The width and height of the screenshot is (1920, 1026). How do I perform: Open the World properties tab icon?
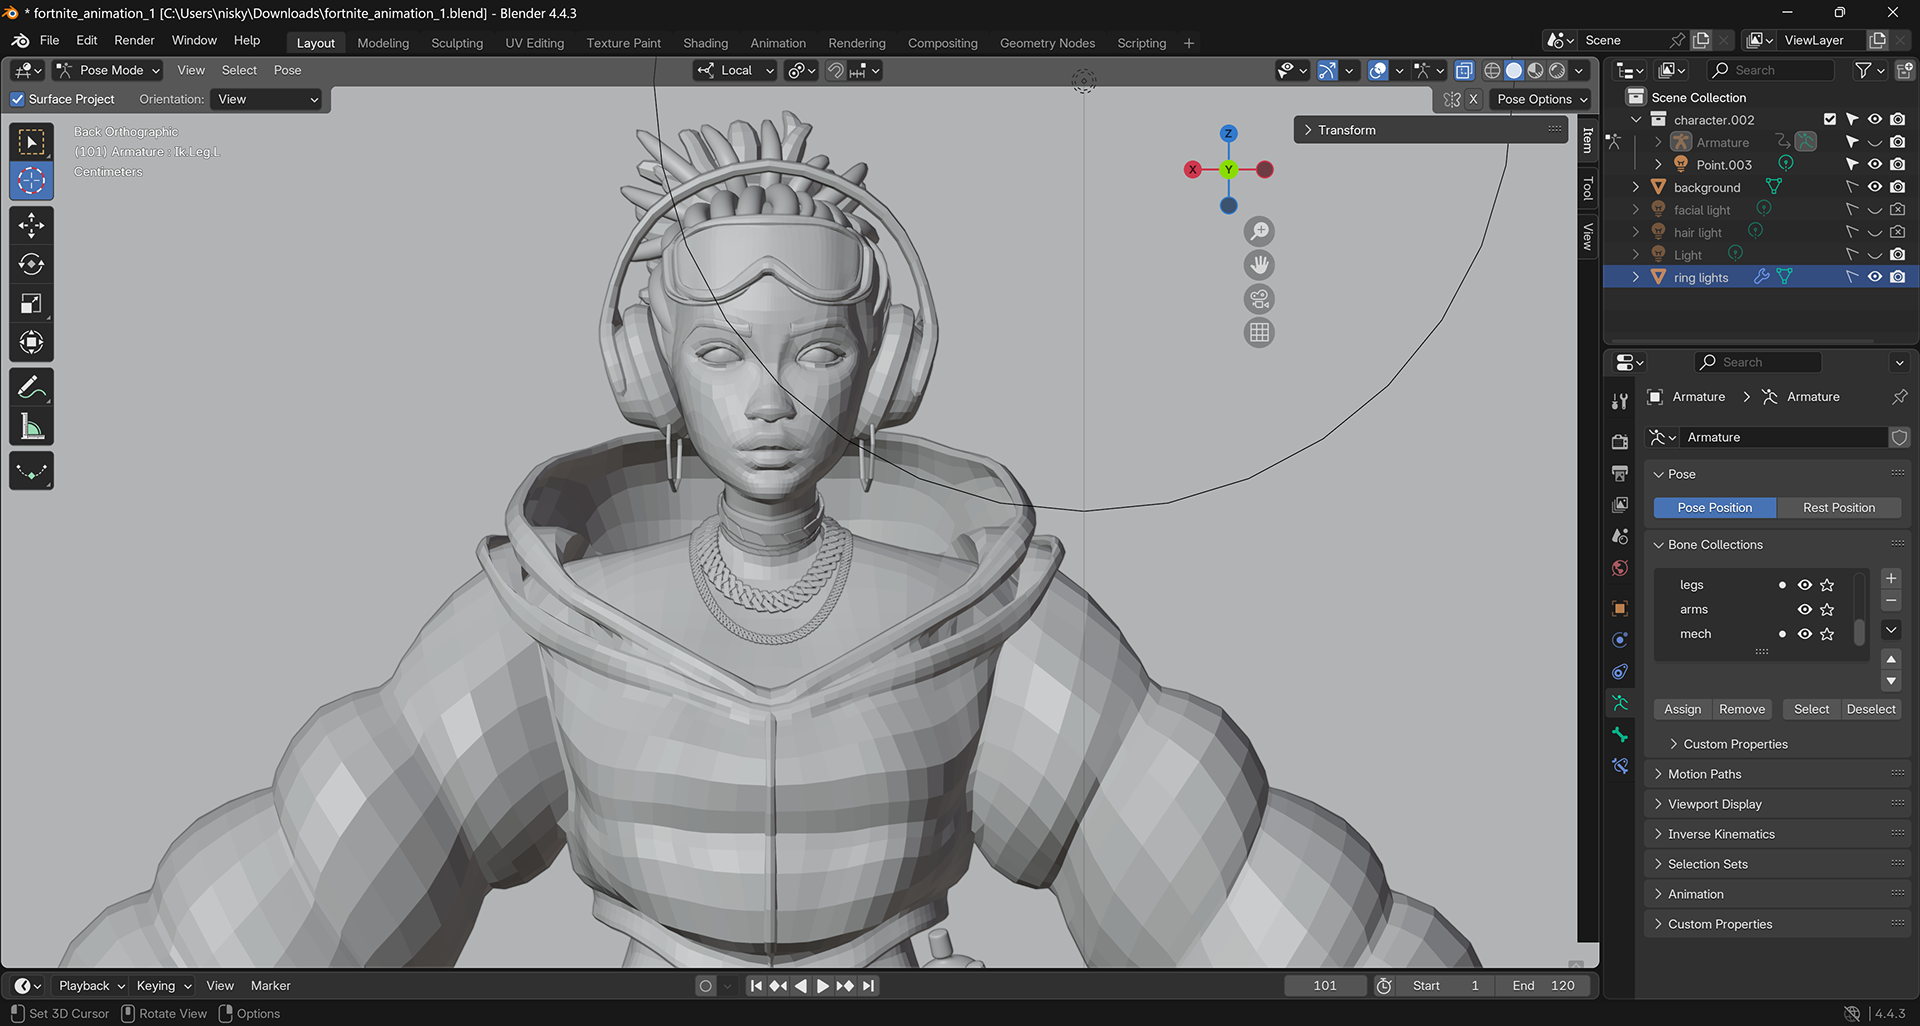point(1620,568)
